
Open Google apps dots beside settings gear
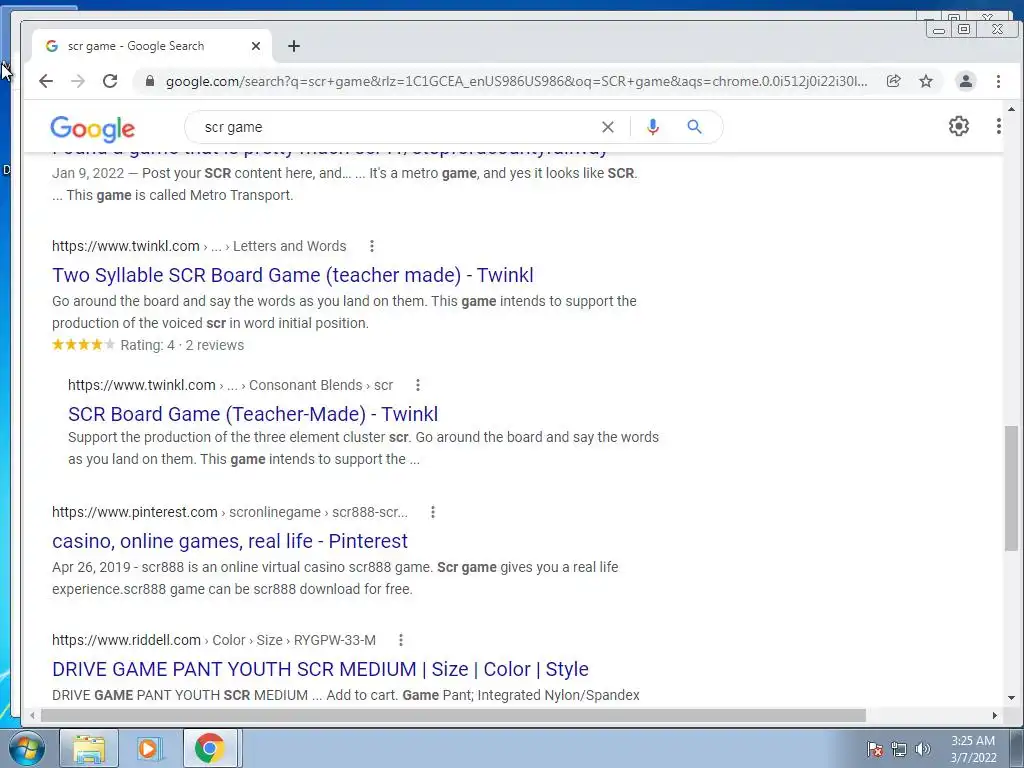pyautogui.click(x=999, y=126)
